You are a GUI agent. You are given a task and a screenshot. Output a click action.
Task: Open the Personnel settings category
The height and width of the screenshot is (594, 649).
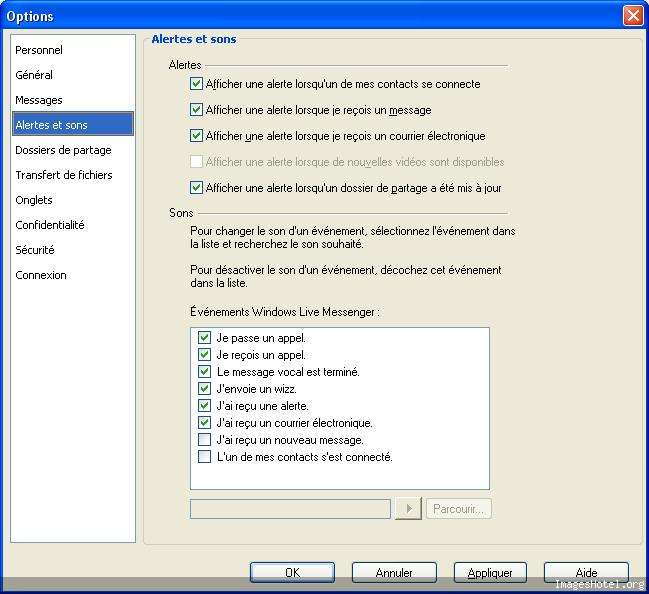39,50
